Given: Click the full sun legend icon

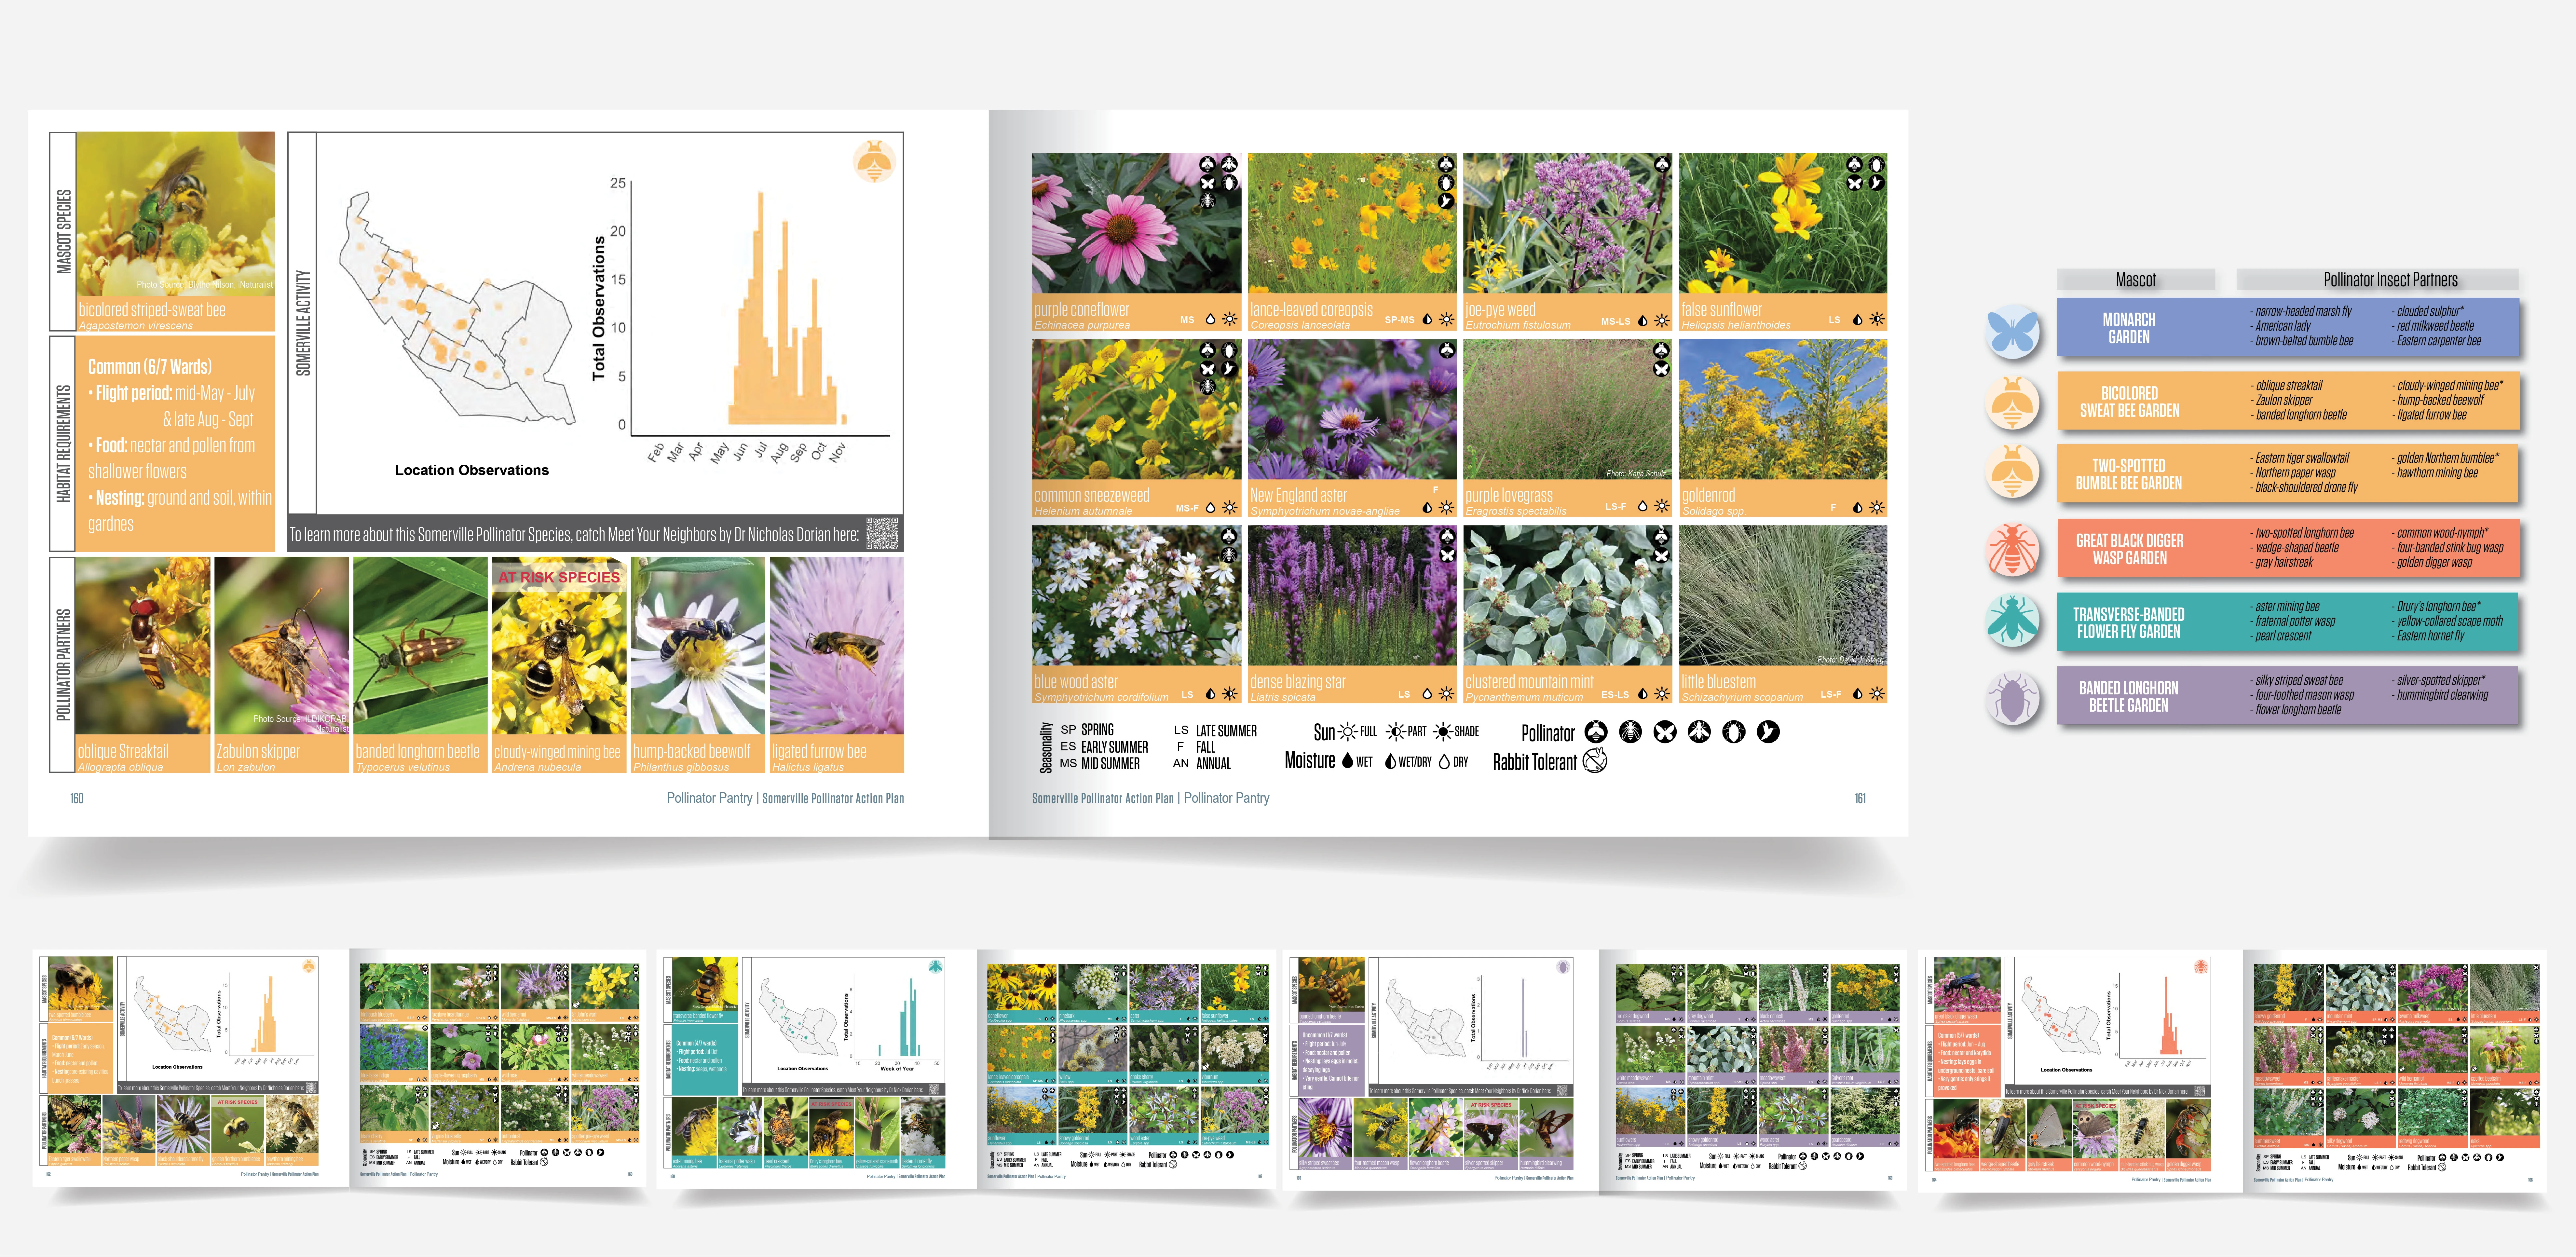Looking at the screenshot, I should coord(1348,732).
